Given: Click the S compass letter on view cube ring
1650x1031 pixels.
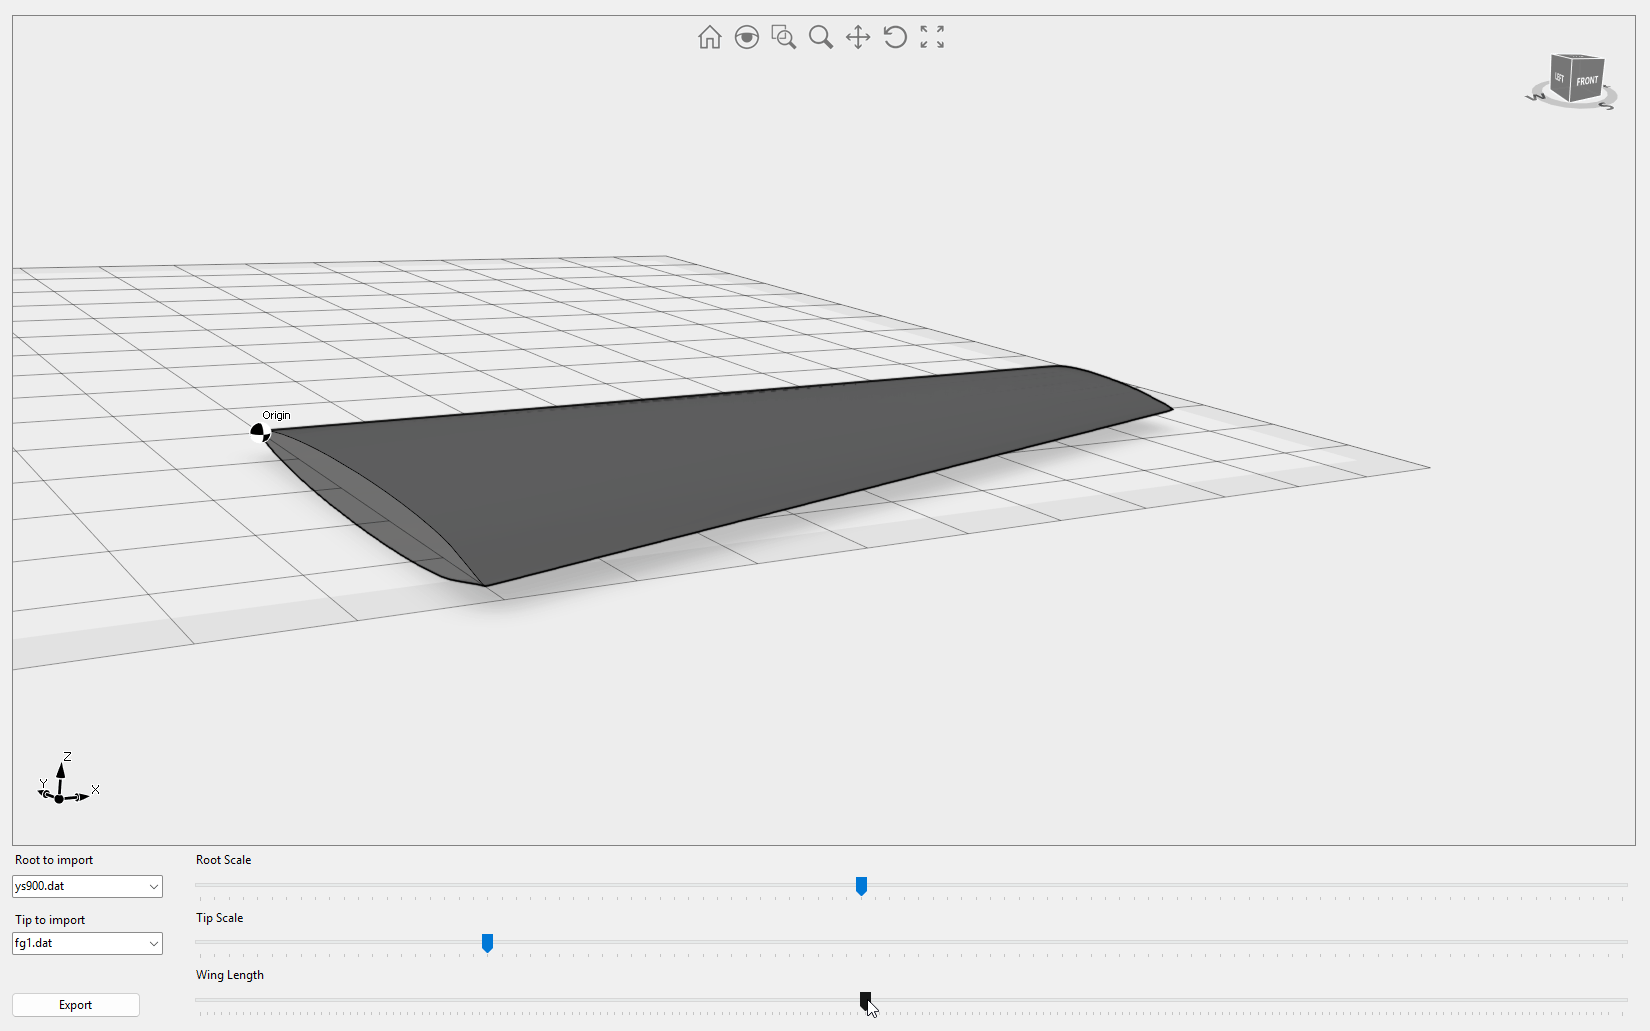Looking at the screenshot, I should pyautogui.click(x=1607, y=105).
